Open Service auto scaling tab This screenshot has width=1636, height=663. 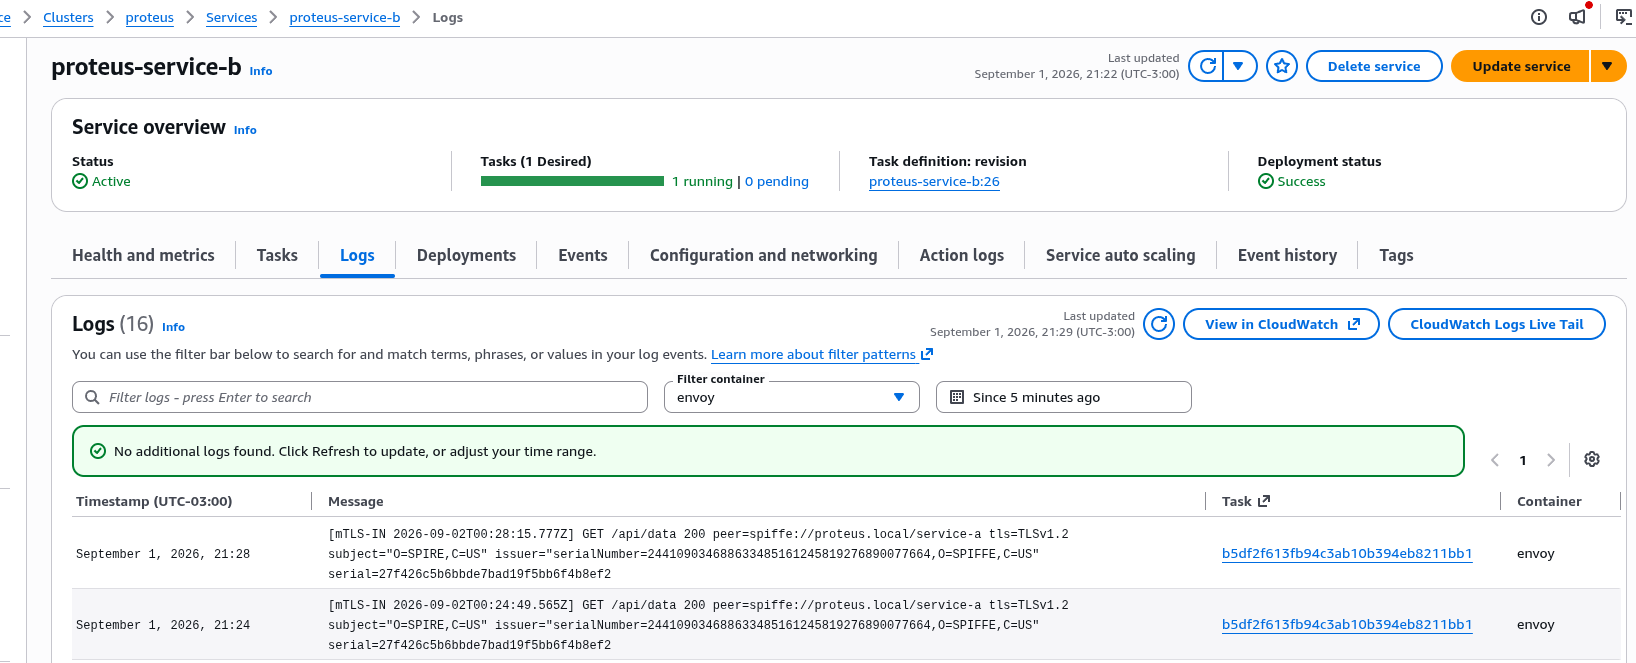point(1120,255)
